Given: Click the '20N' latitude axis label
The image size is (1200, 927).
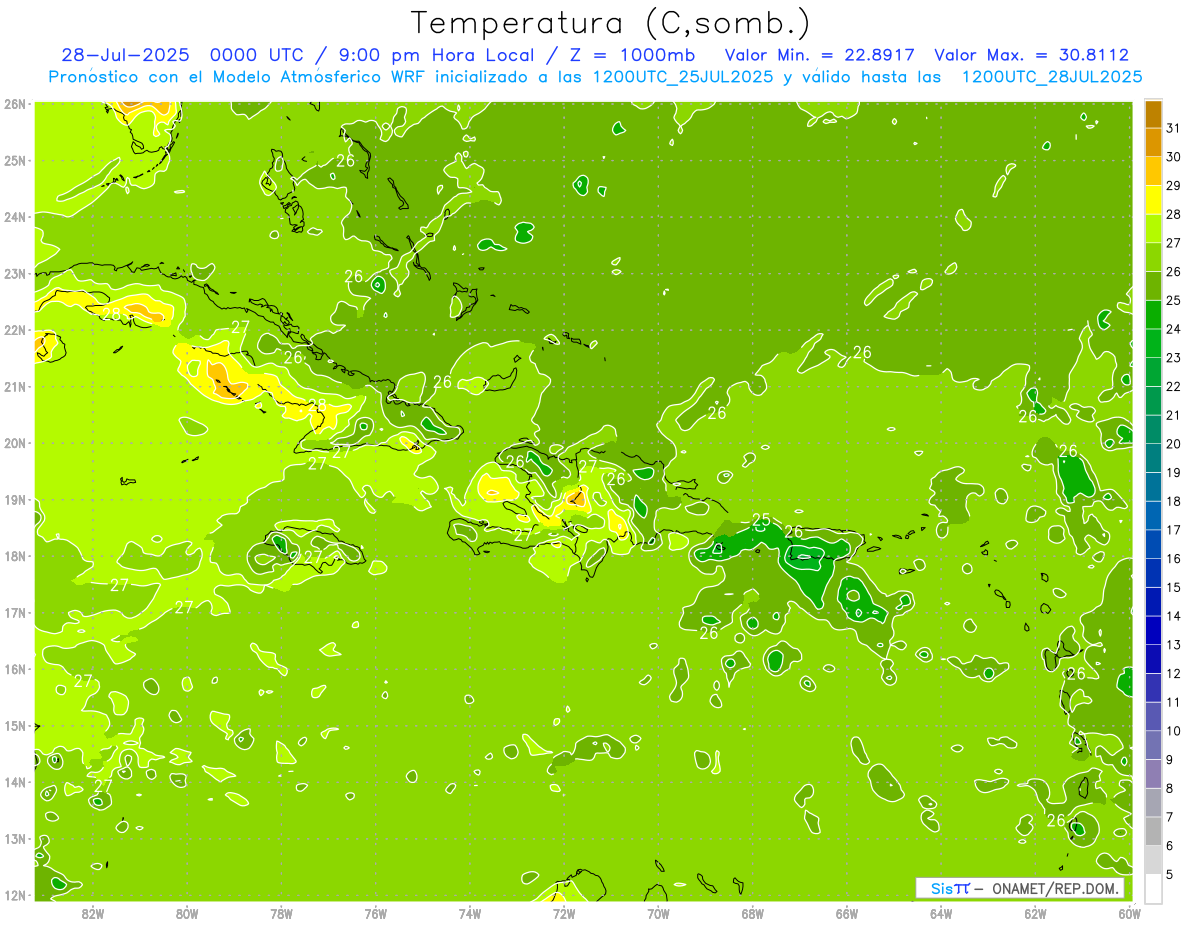Looking at the screenshot, I should [16, 443].
